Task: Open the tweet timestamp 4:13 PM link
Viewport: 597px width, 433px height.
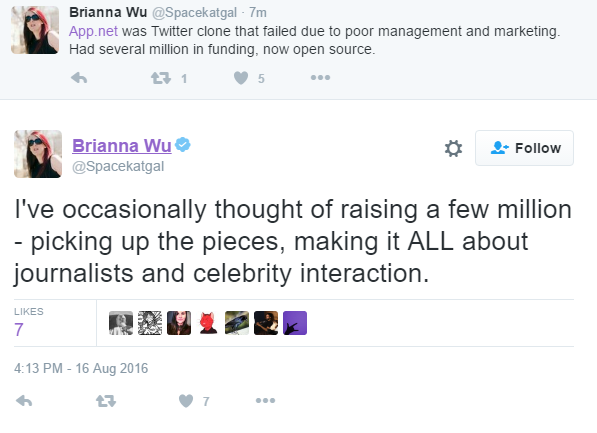Action: click(81, 368)
